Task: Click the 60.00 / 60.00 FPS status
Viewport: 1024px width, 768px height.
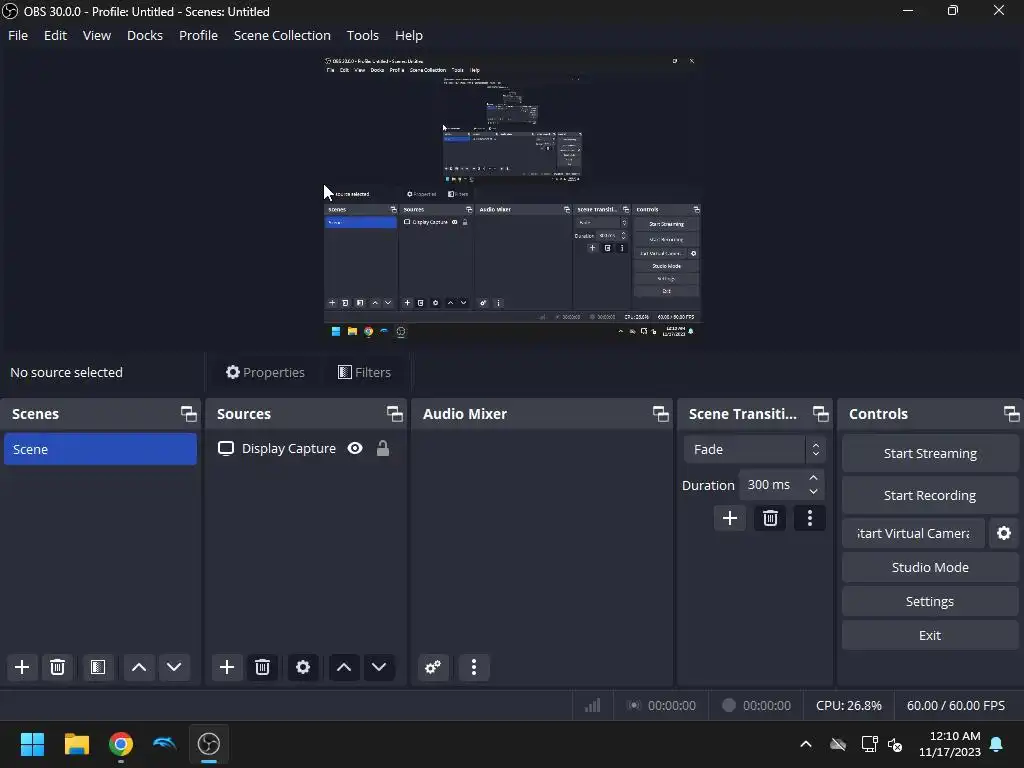Action: point(955,705)
